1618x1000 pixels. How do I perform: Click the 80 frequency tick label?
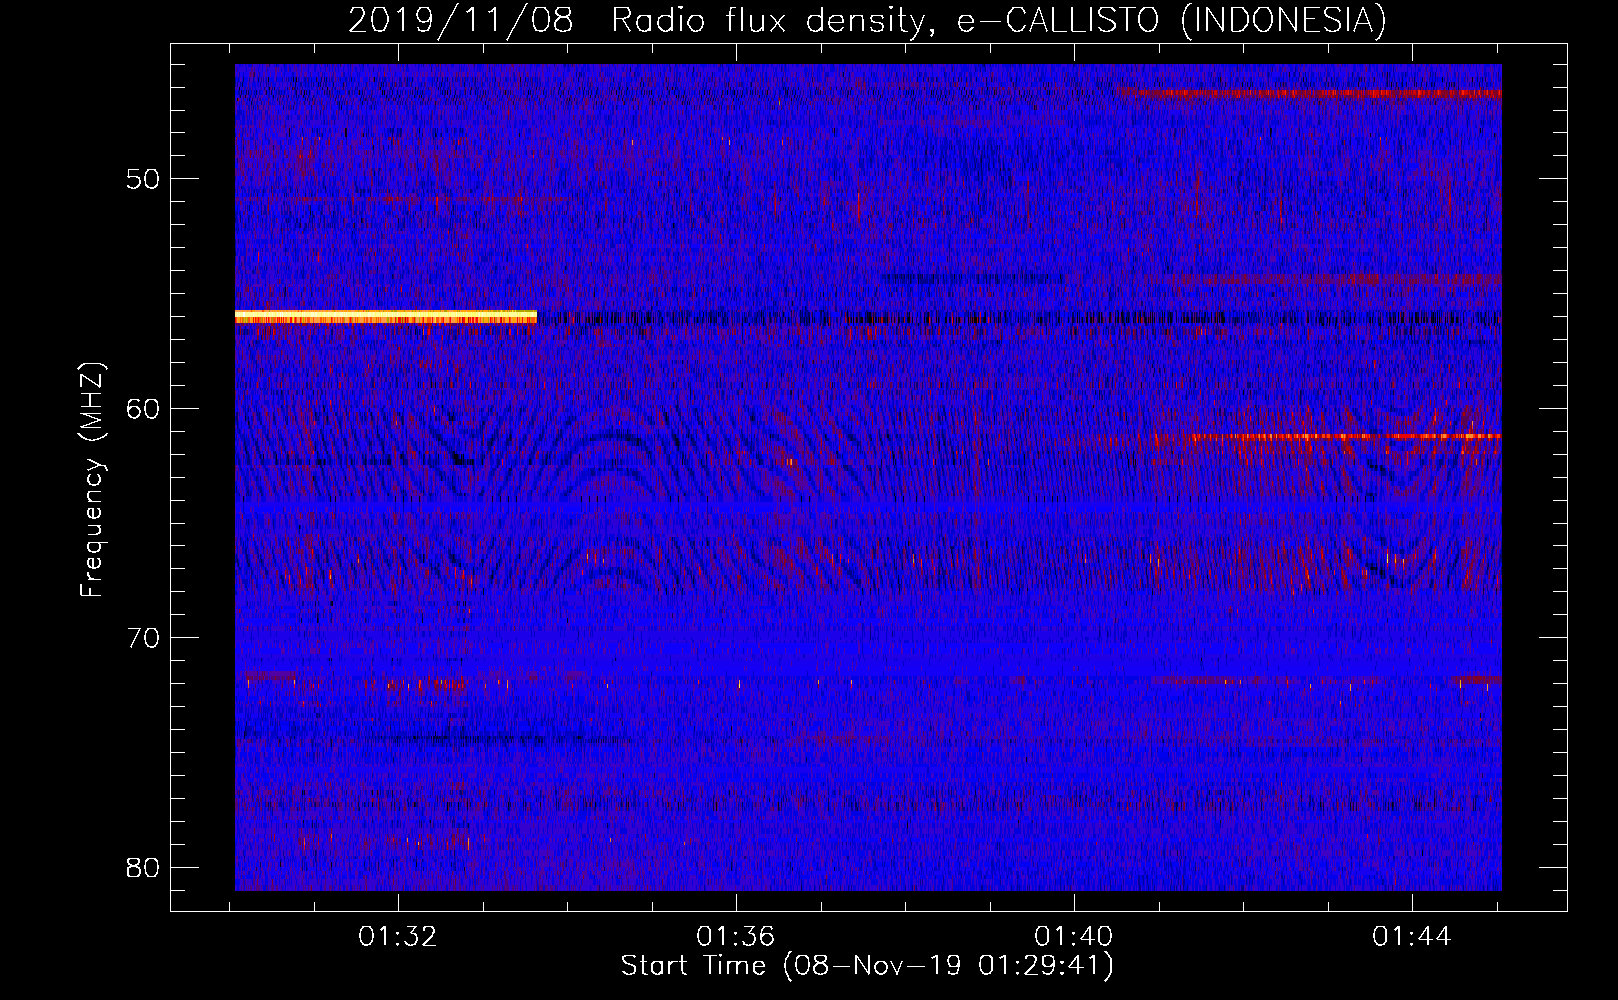pyautogui.click(x=143, y=867)
